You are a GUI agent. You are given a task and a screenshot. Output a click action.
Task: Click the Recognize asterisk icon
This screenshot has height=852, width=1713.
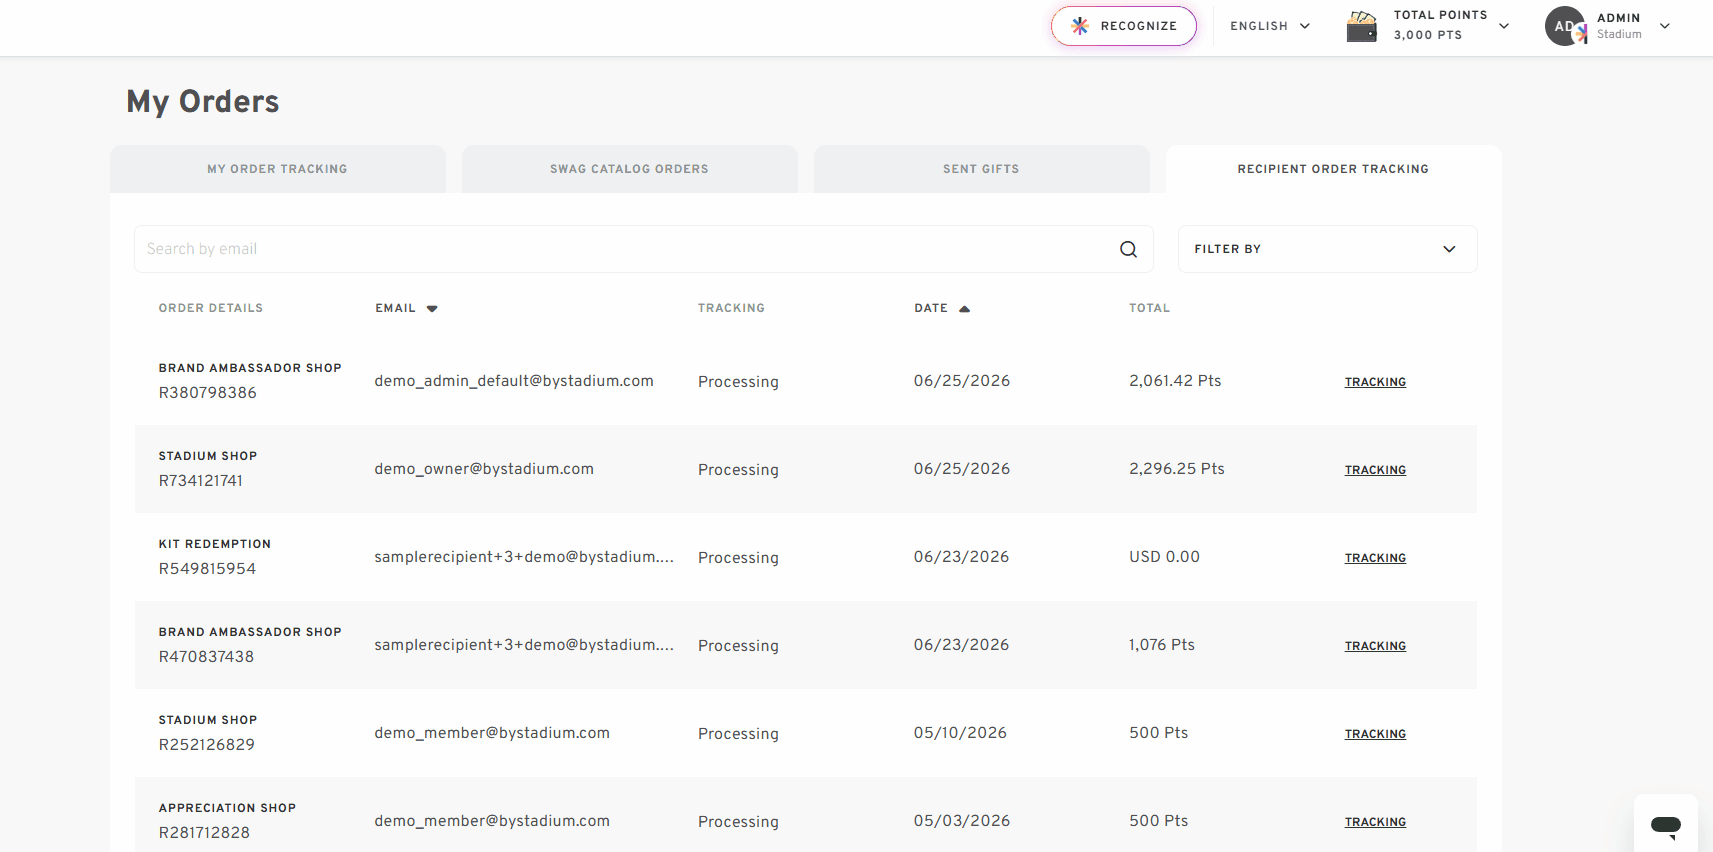click(x=1080, y=26)
